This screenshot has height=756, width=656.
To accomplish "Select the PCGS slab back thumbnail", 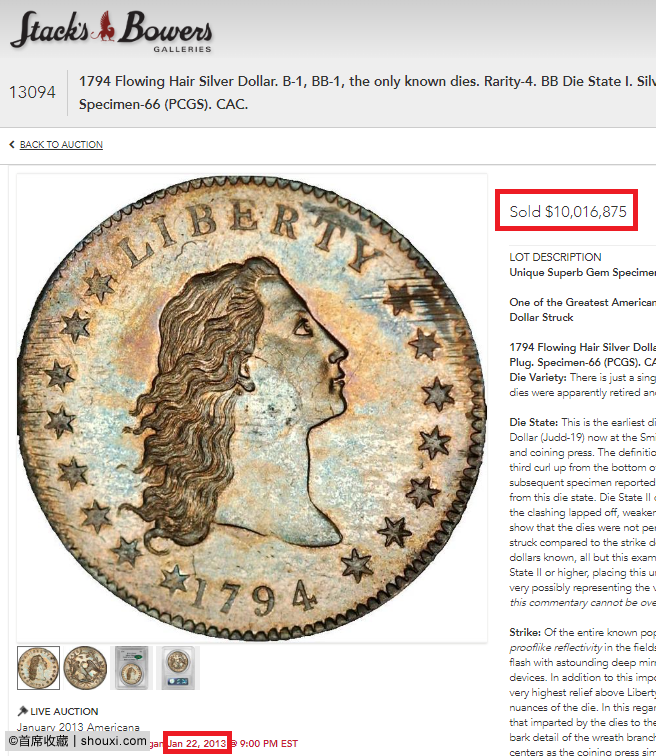I will click(x=178, y=668).
